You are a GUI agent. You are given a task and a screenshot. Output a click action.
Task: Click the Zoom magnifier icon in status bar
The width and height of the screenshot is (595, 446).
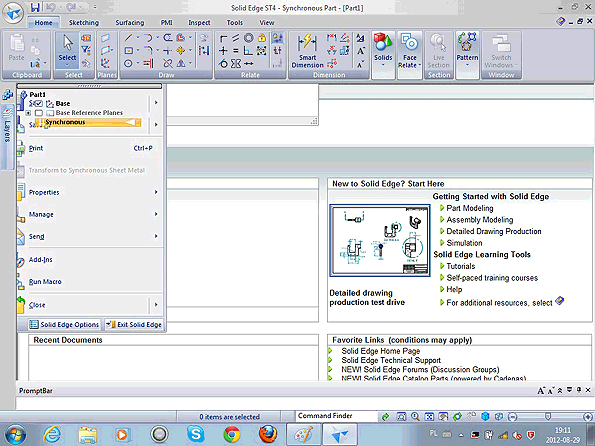click(415, 417)
